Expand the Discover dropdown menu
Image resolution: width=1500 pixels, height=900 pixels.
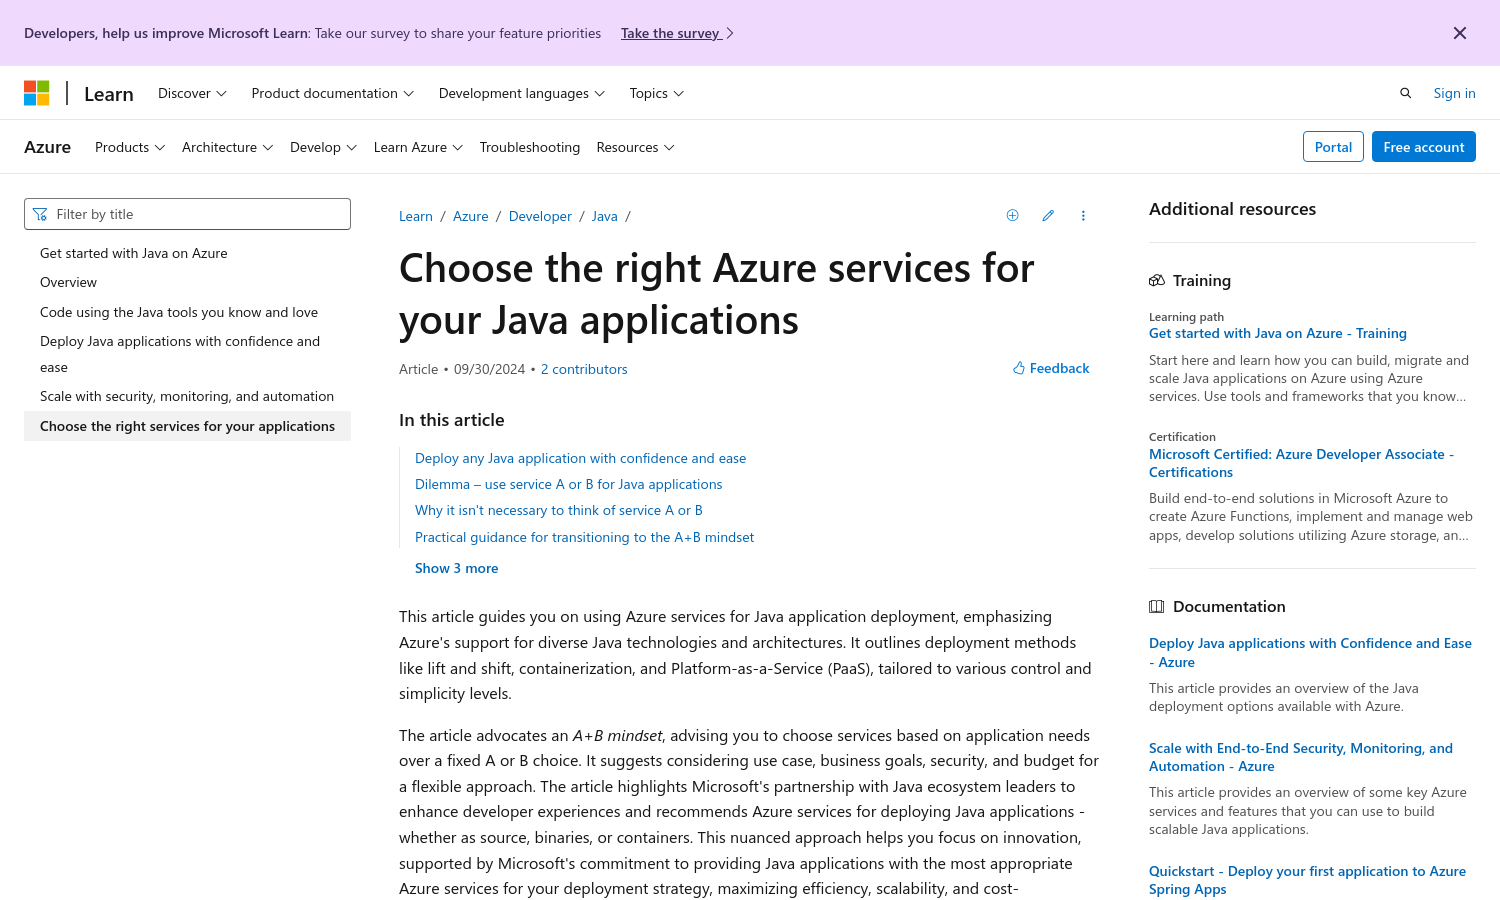point(192,93)
